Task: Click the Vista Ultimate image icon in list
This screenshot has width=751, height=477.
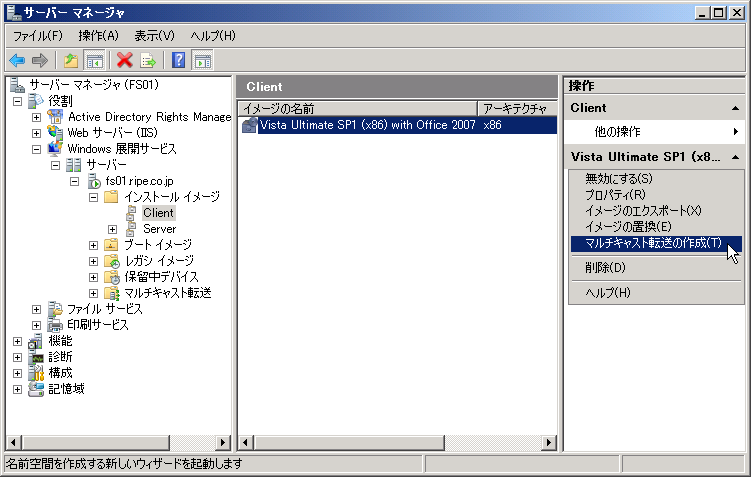Action: pos(249,125)
